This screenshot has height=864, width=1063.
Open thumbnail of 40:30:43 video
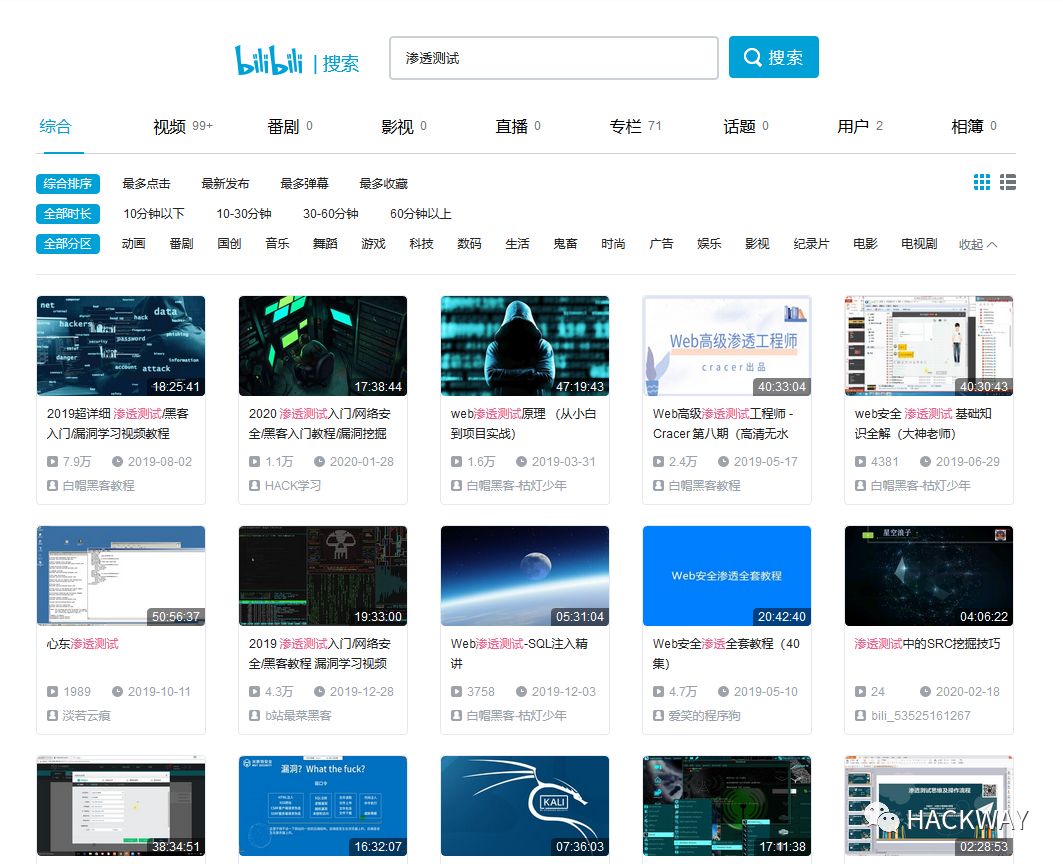point(929,346)
